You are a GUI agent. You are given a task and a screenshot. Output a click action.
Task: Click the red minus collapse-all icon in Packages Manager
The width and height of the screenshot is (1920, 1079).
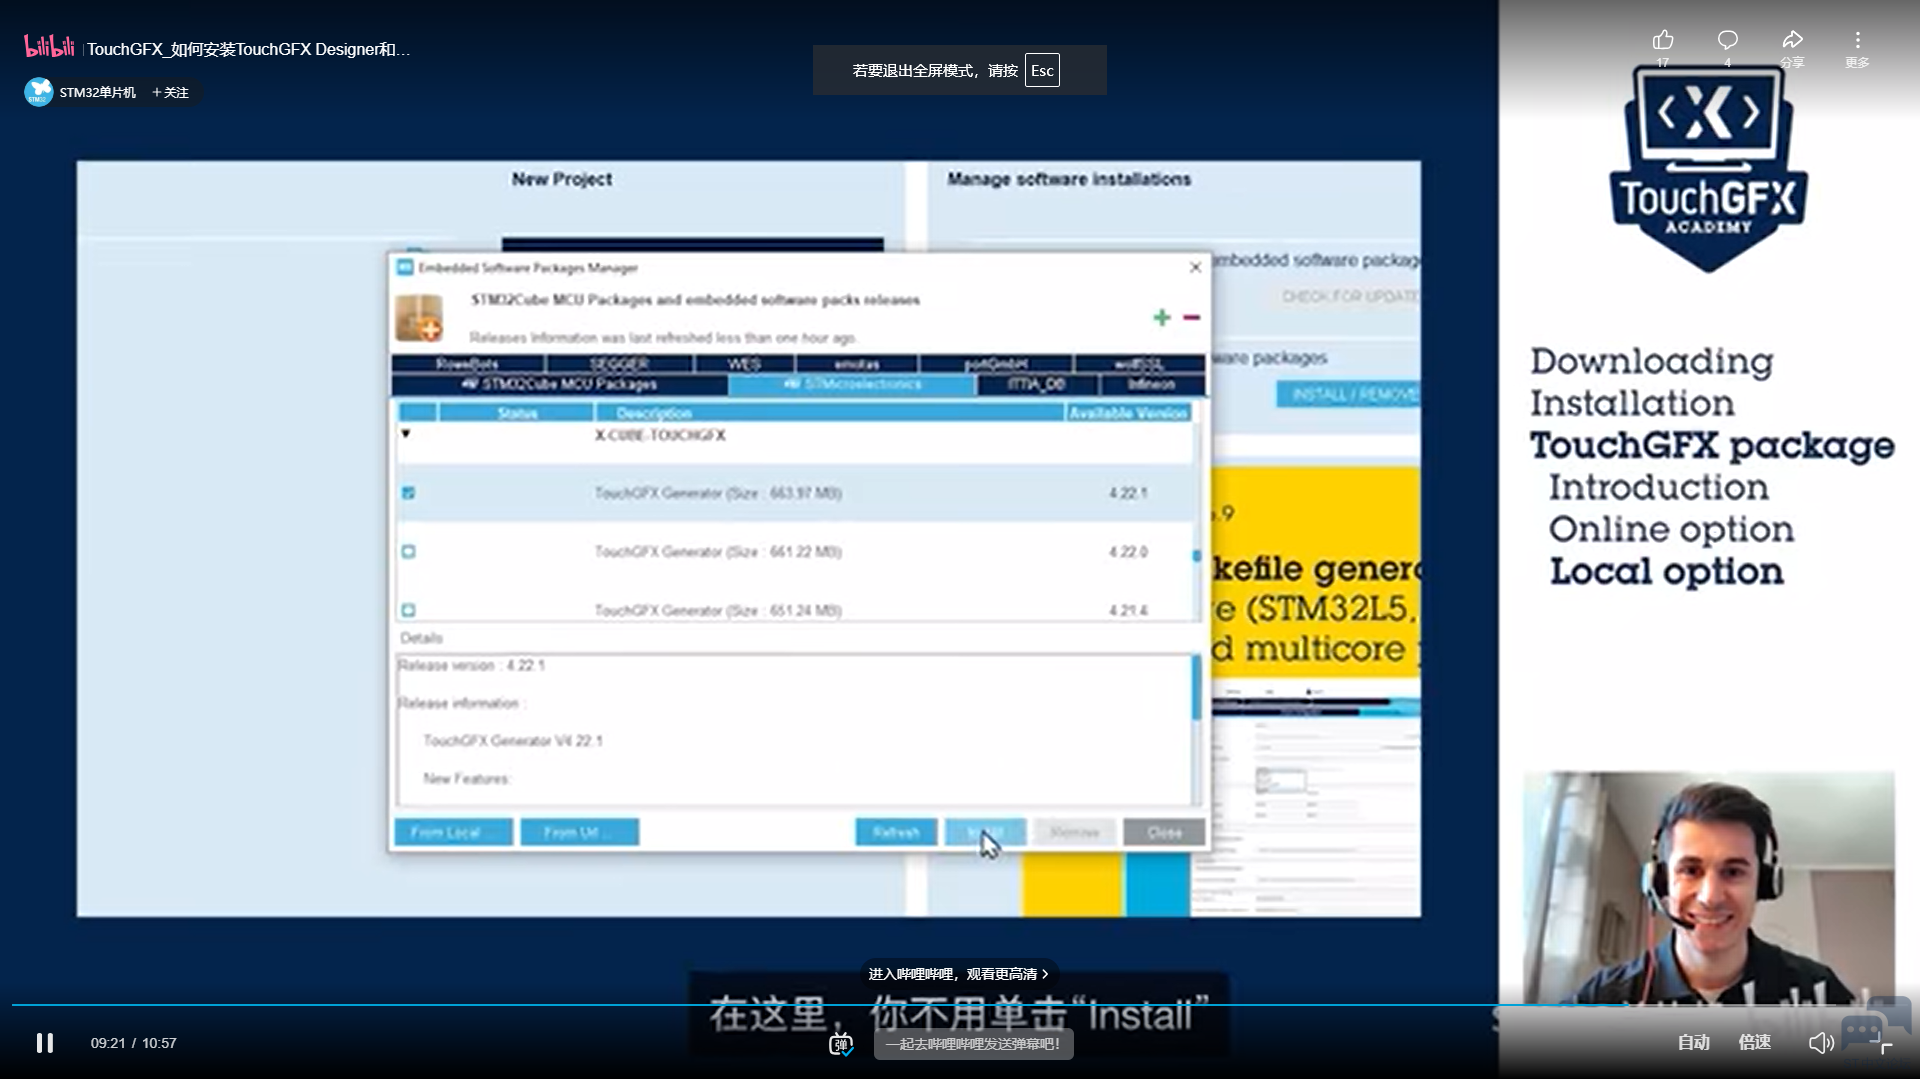coord(1191,317)
